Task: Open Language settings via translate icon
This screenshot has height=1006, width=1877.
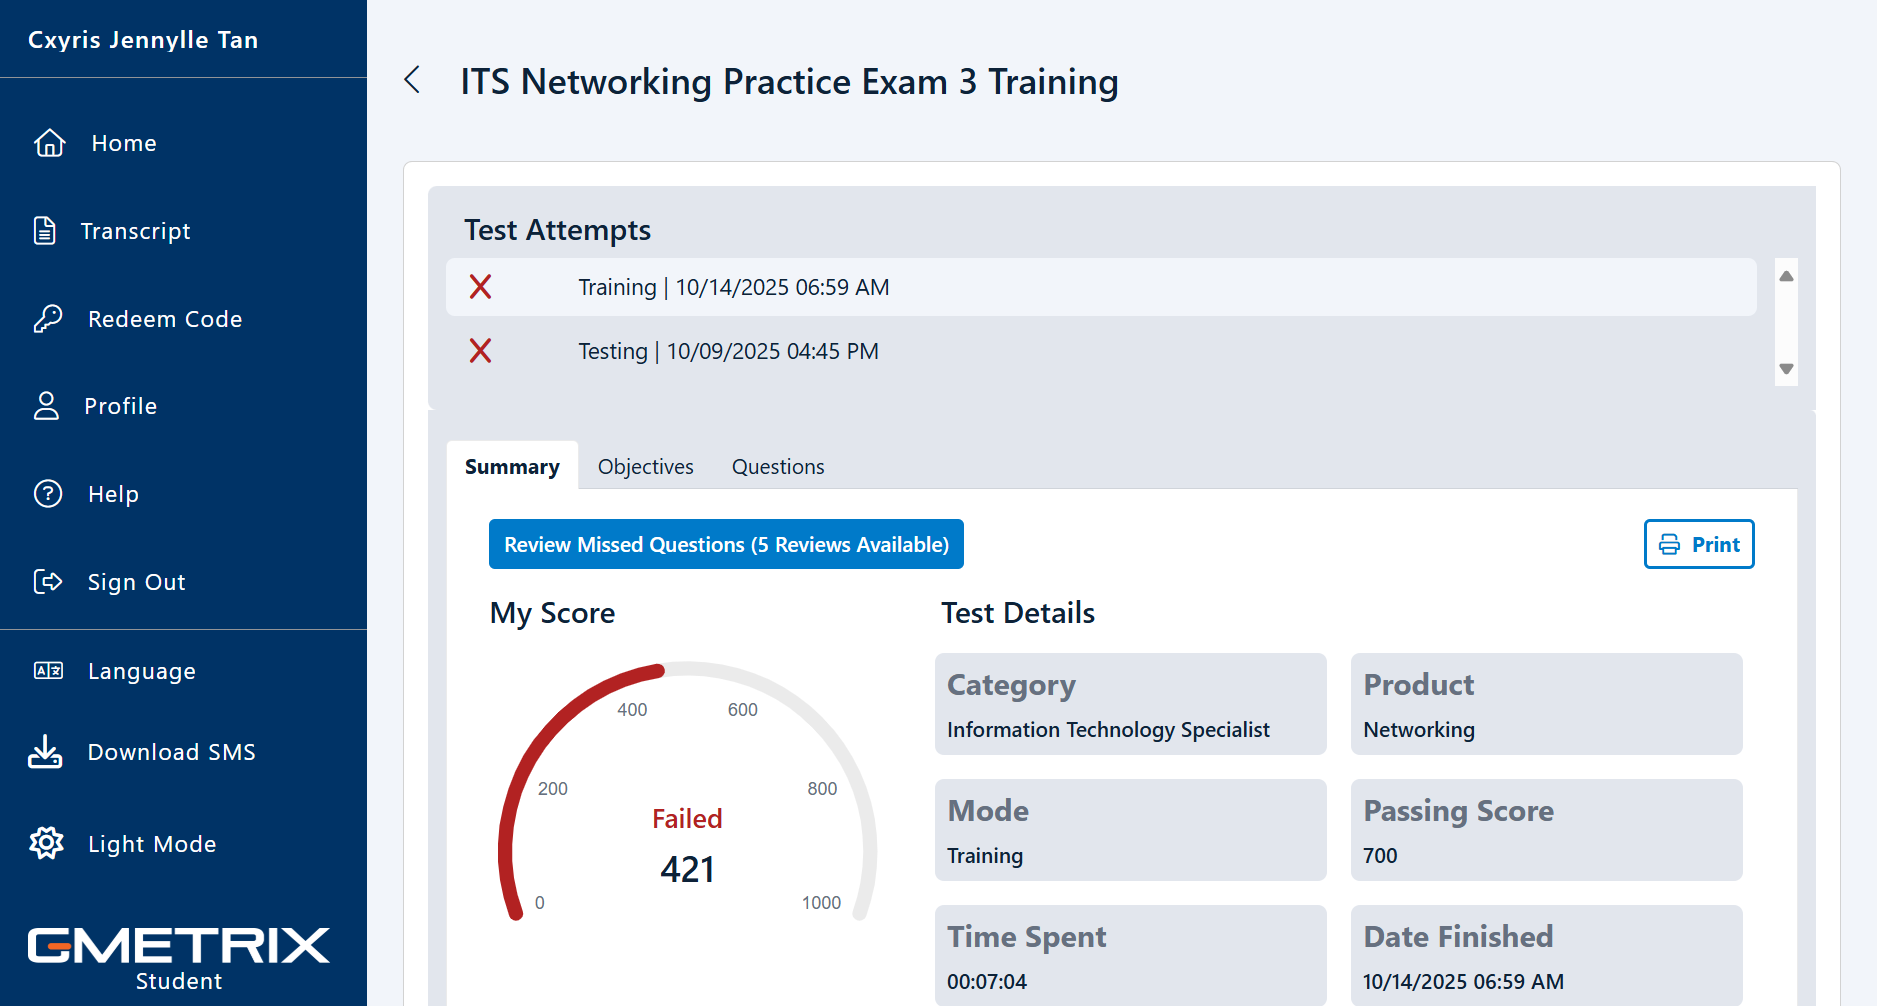Action: pos(48,671)
